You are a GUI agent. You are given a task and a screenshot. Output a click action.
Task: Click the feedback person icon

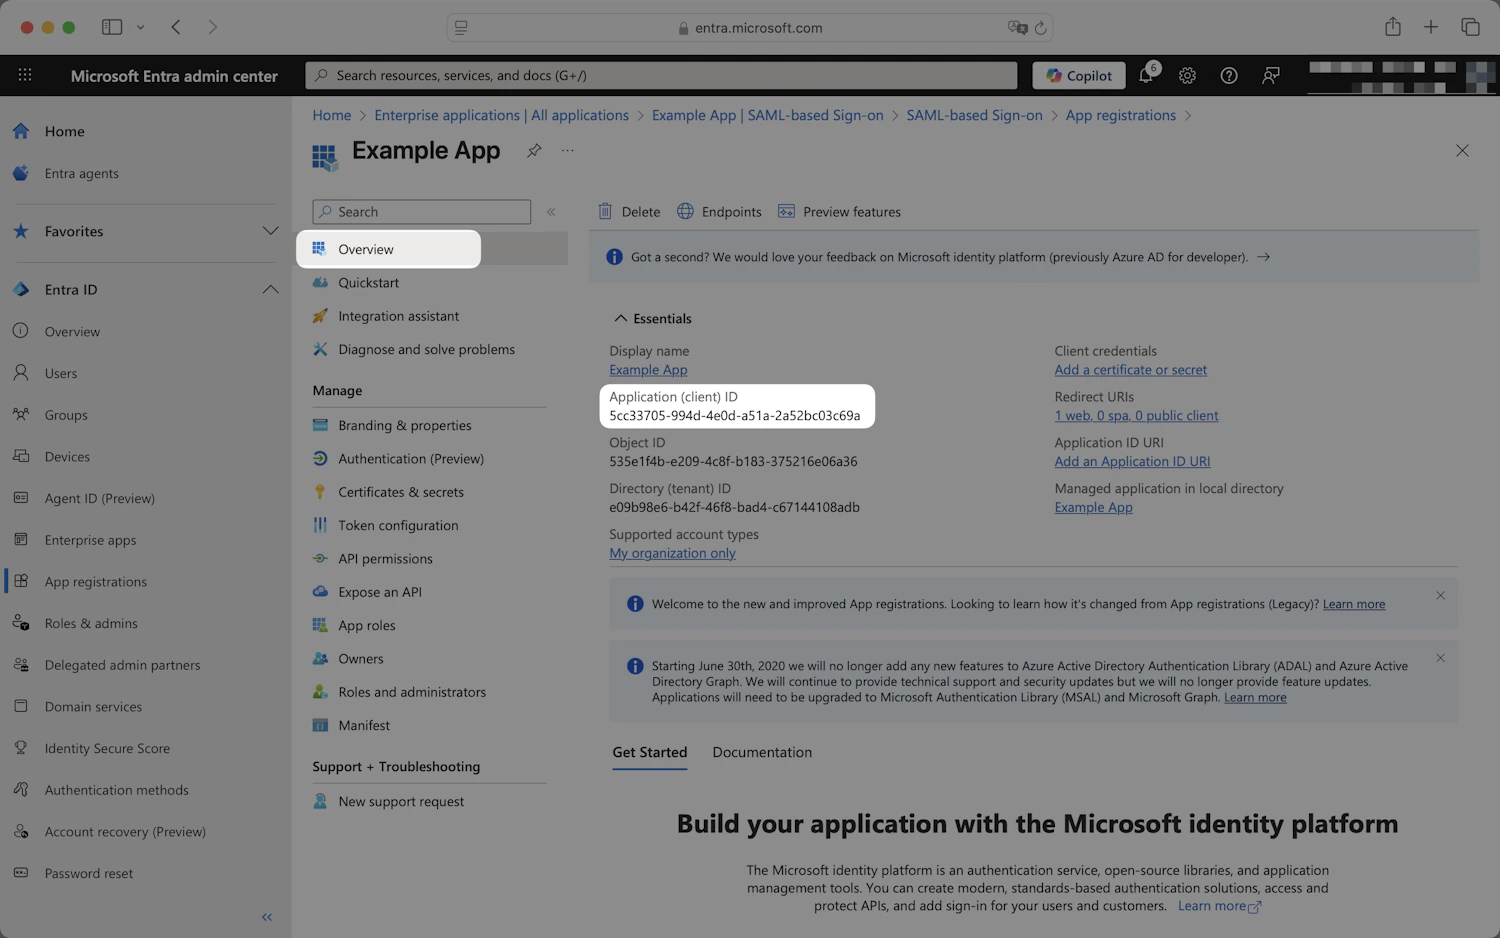click(x=1271, y=75)
